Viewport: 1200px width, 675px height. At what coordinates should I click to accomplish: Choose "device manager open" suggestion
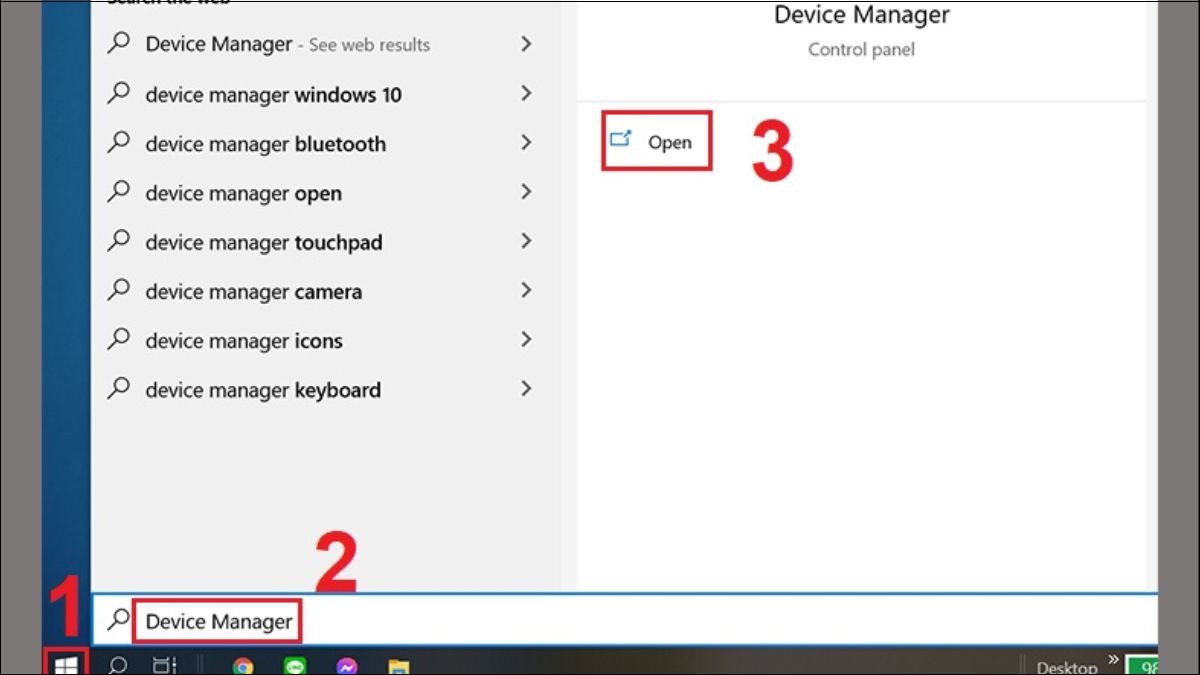(x=325, y=193)
